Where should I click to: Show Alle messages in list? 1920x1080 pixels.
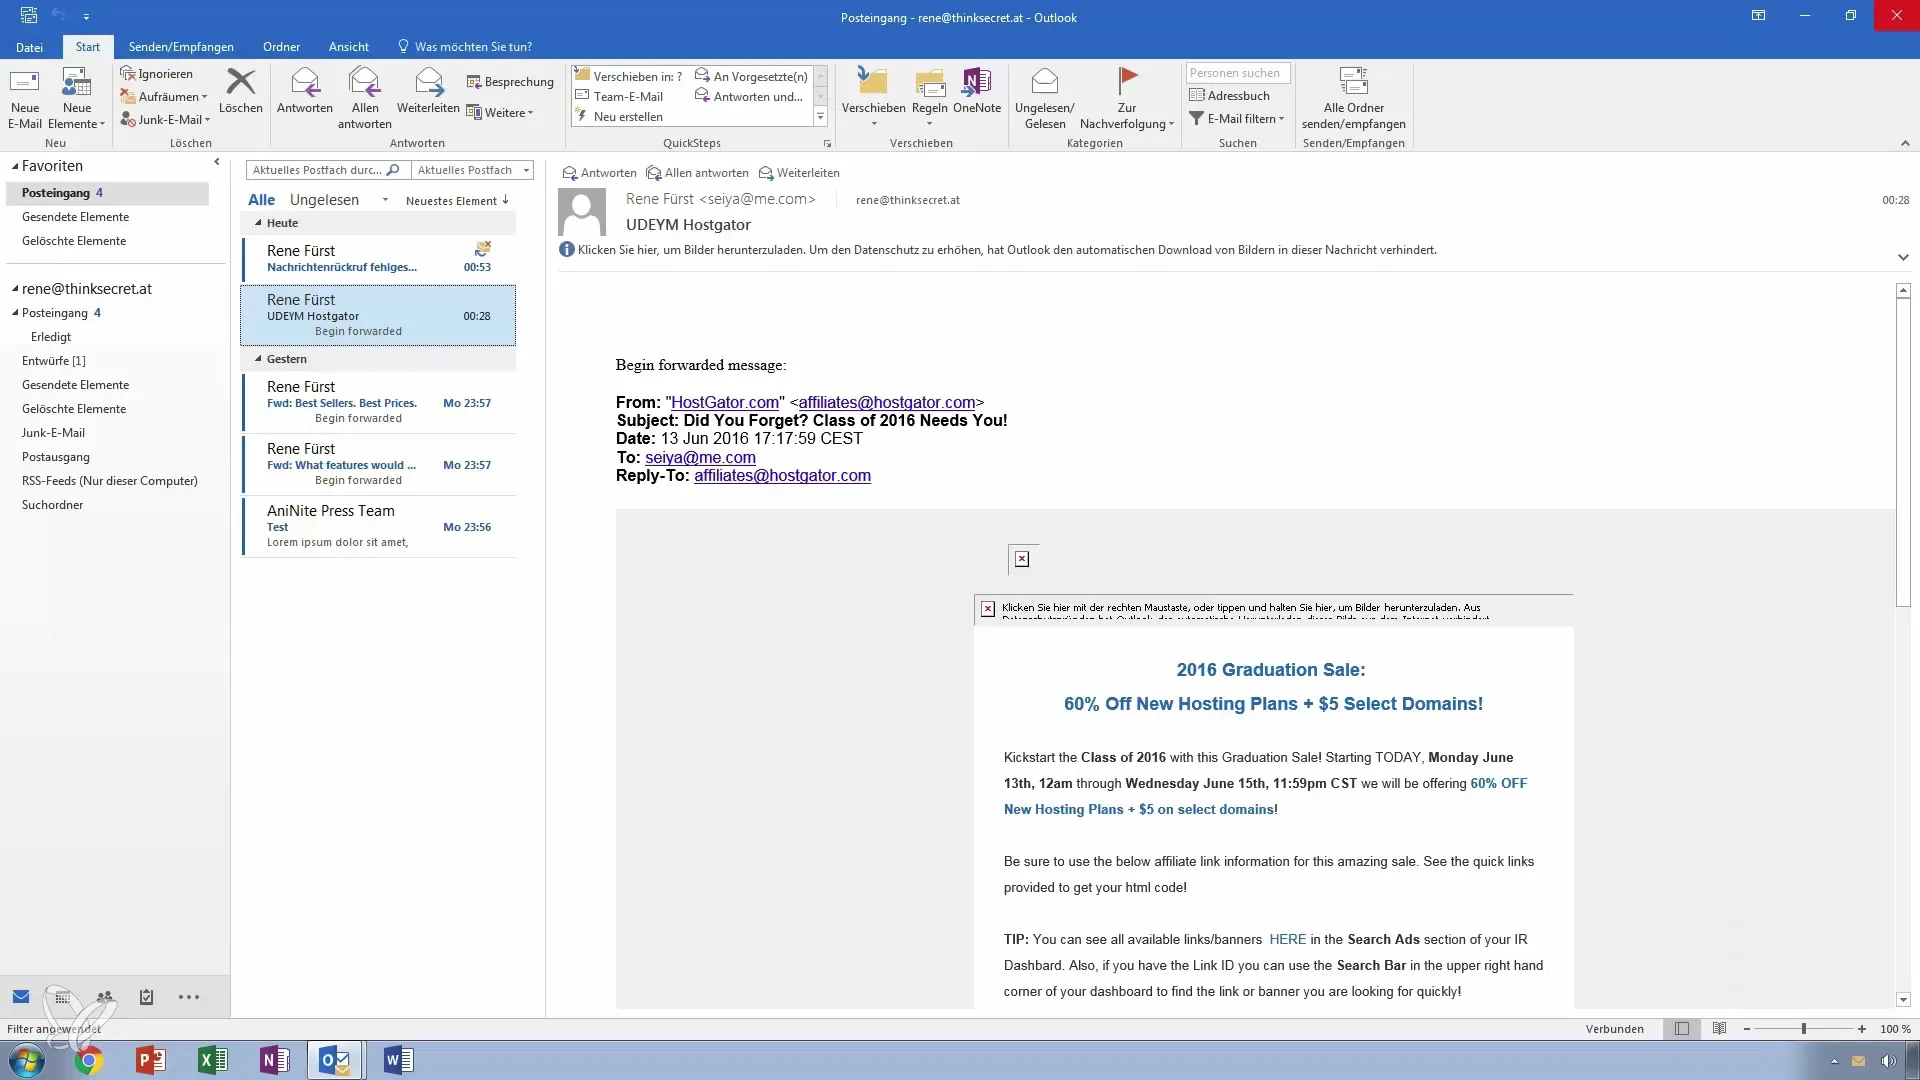[x=261, y=200]
